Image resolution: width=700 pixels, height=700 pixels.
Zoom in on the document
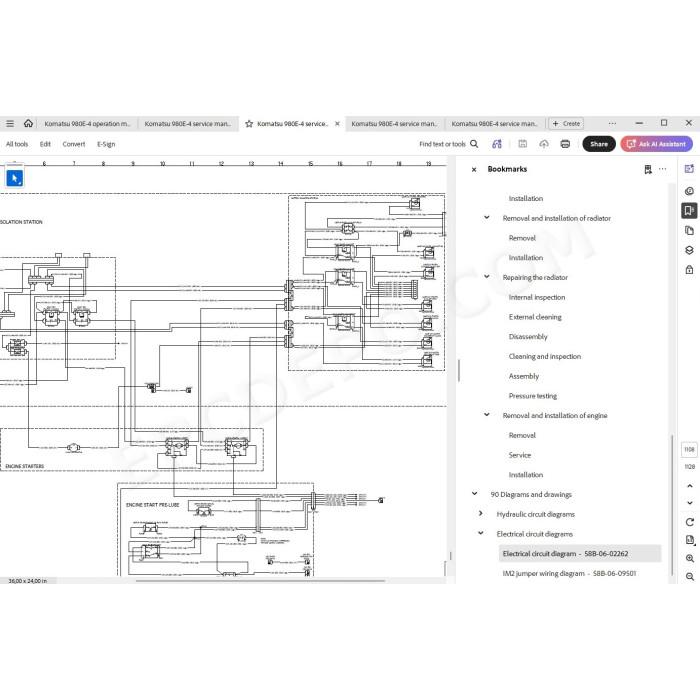(x=690, y=558)
